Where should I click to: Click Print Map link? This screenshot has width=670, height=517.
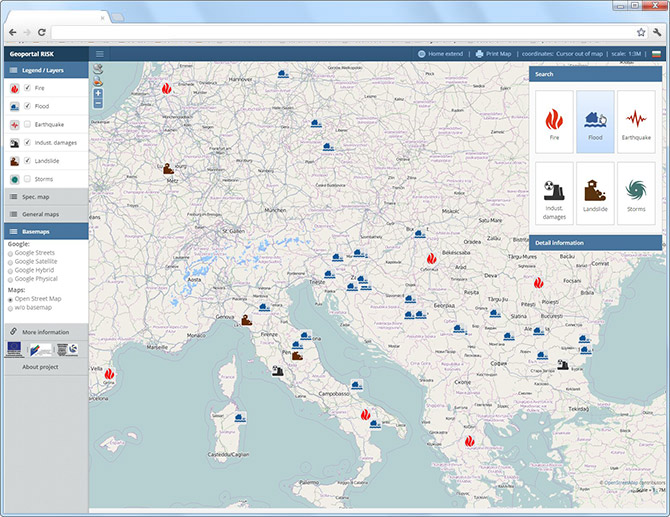click(x=498, y=54)
